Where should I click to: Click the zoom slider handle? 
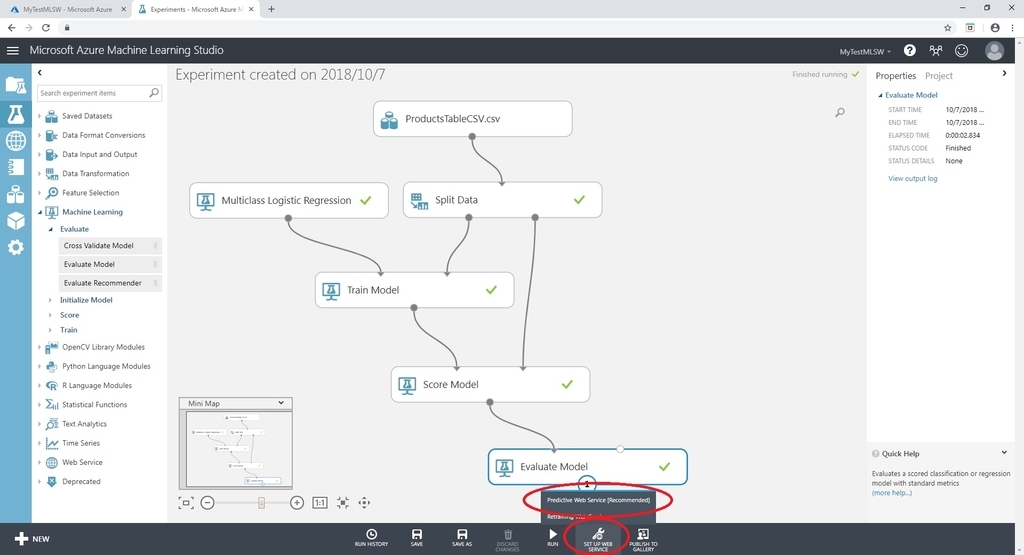coord(261,503)
